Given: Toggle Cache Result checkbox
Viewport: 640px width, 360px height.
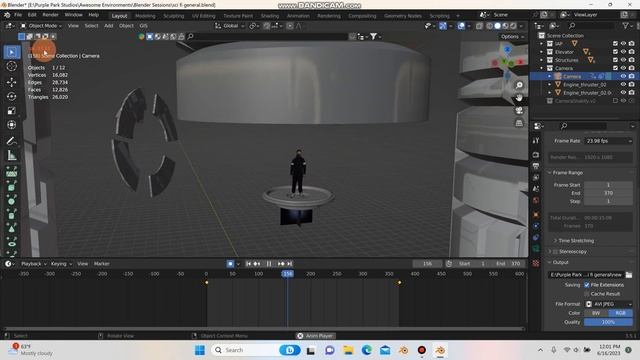Looking at the screenshot, I should coord(587,294).
